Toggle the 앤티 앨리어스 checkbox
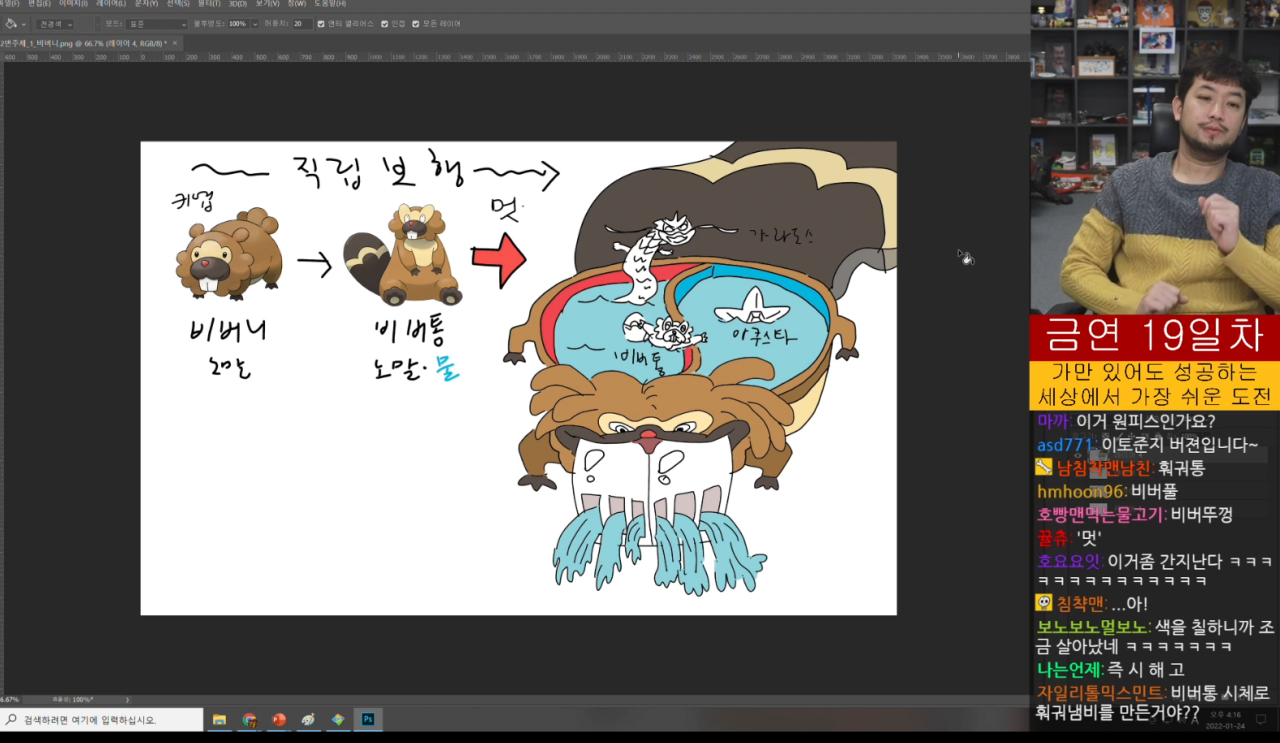The width and height of the screenshot is (1280, 743). coord(321,23)
